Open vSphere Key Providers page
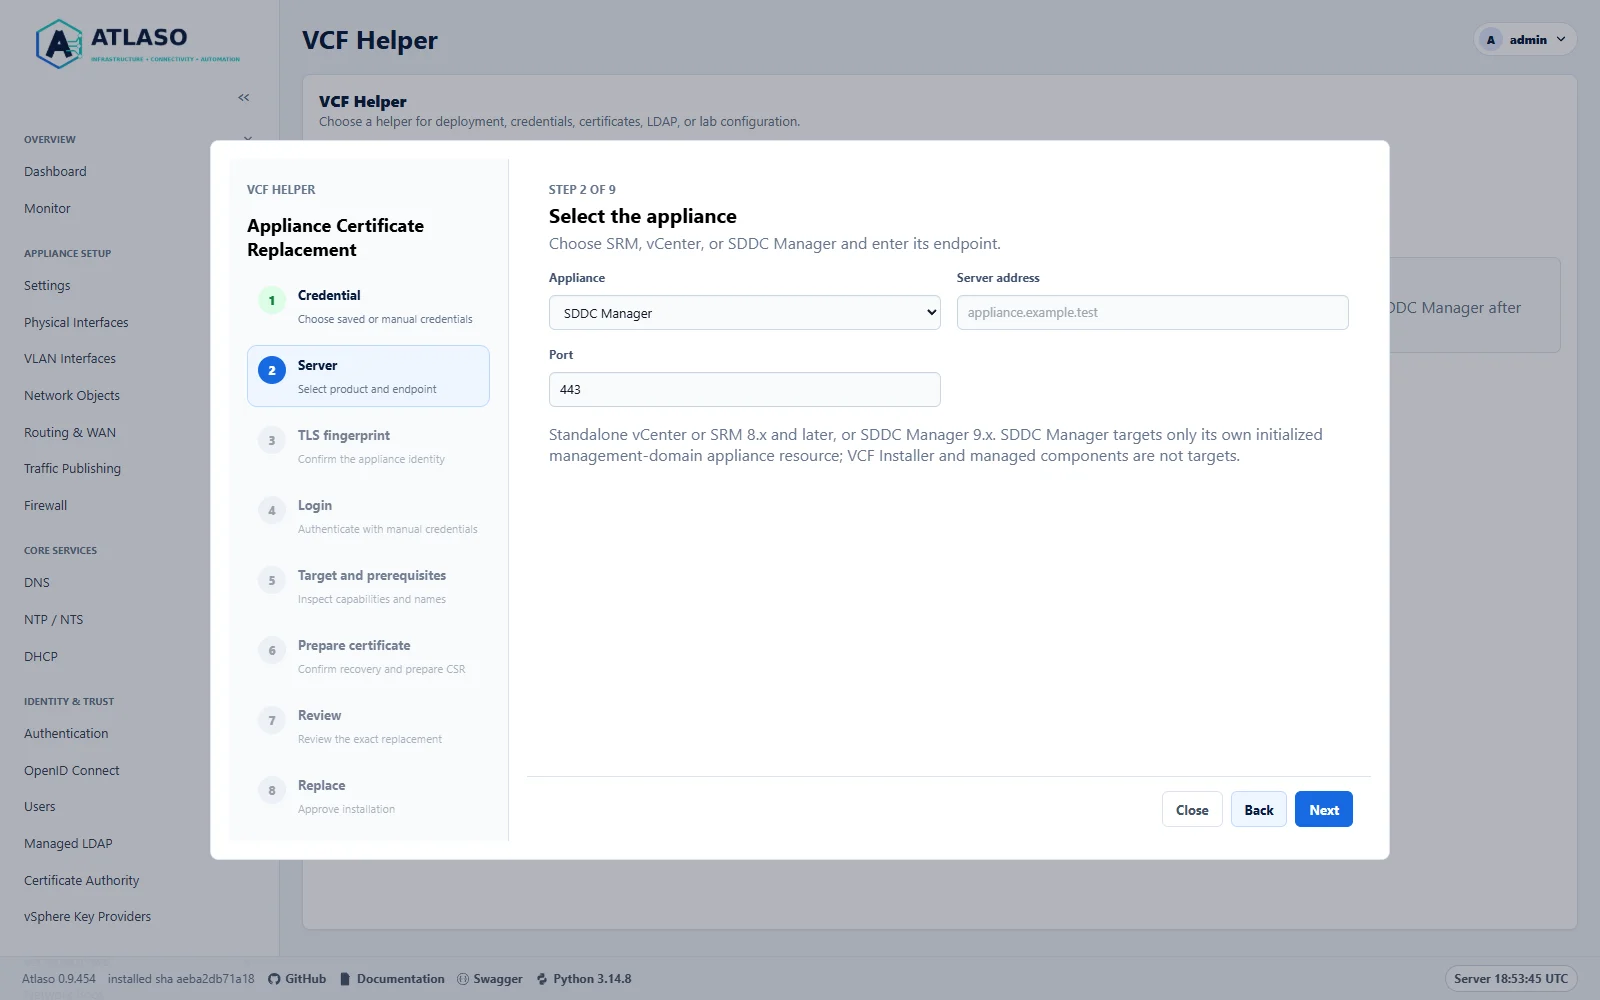 (88, 917)
